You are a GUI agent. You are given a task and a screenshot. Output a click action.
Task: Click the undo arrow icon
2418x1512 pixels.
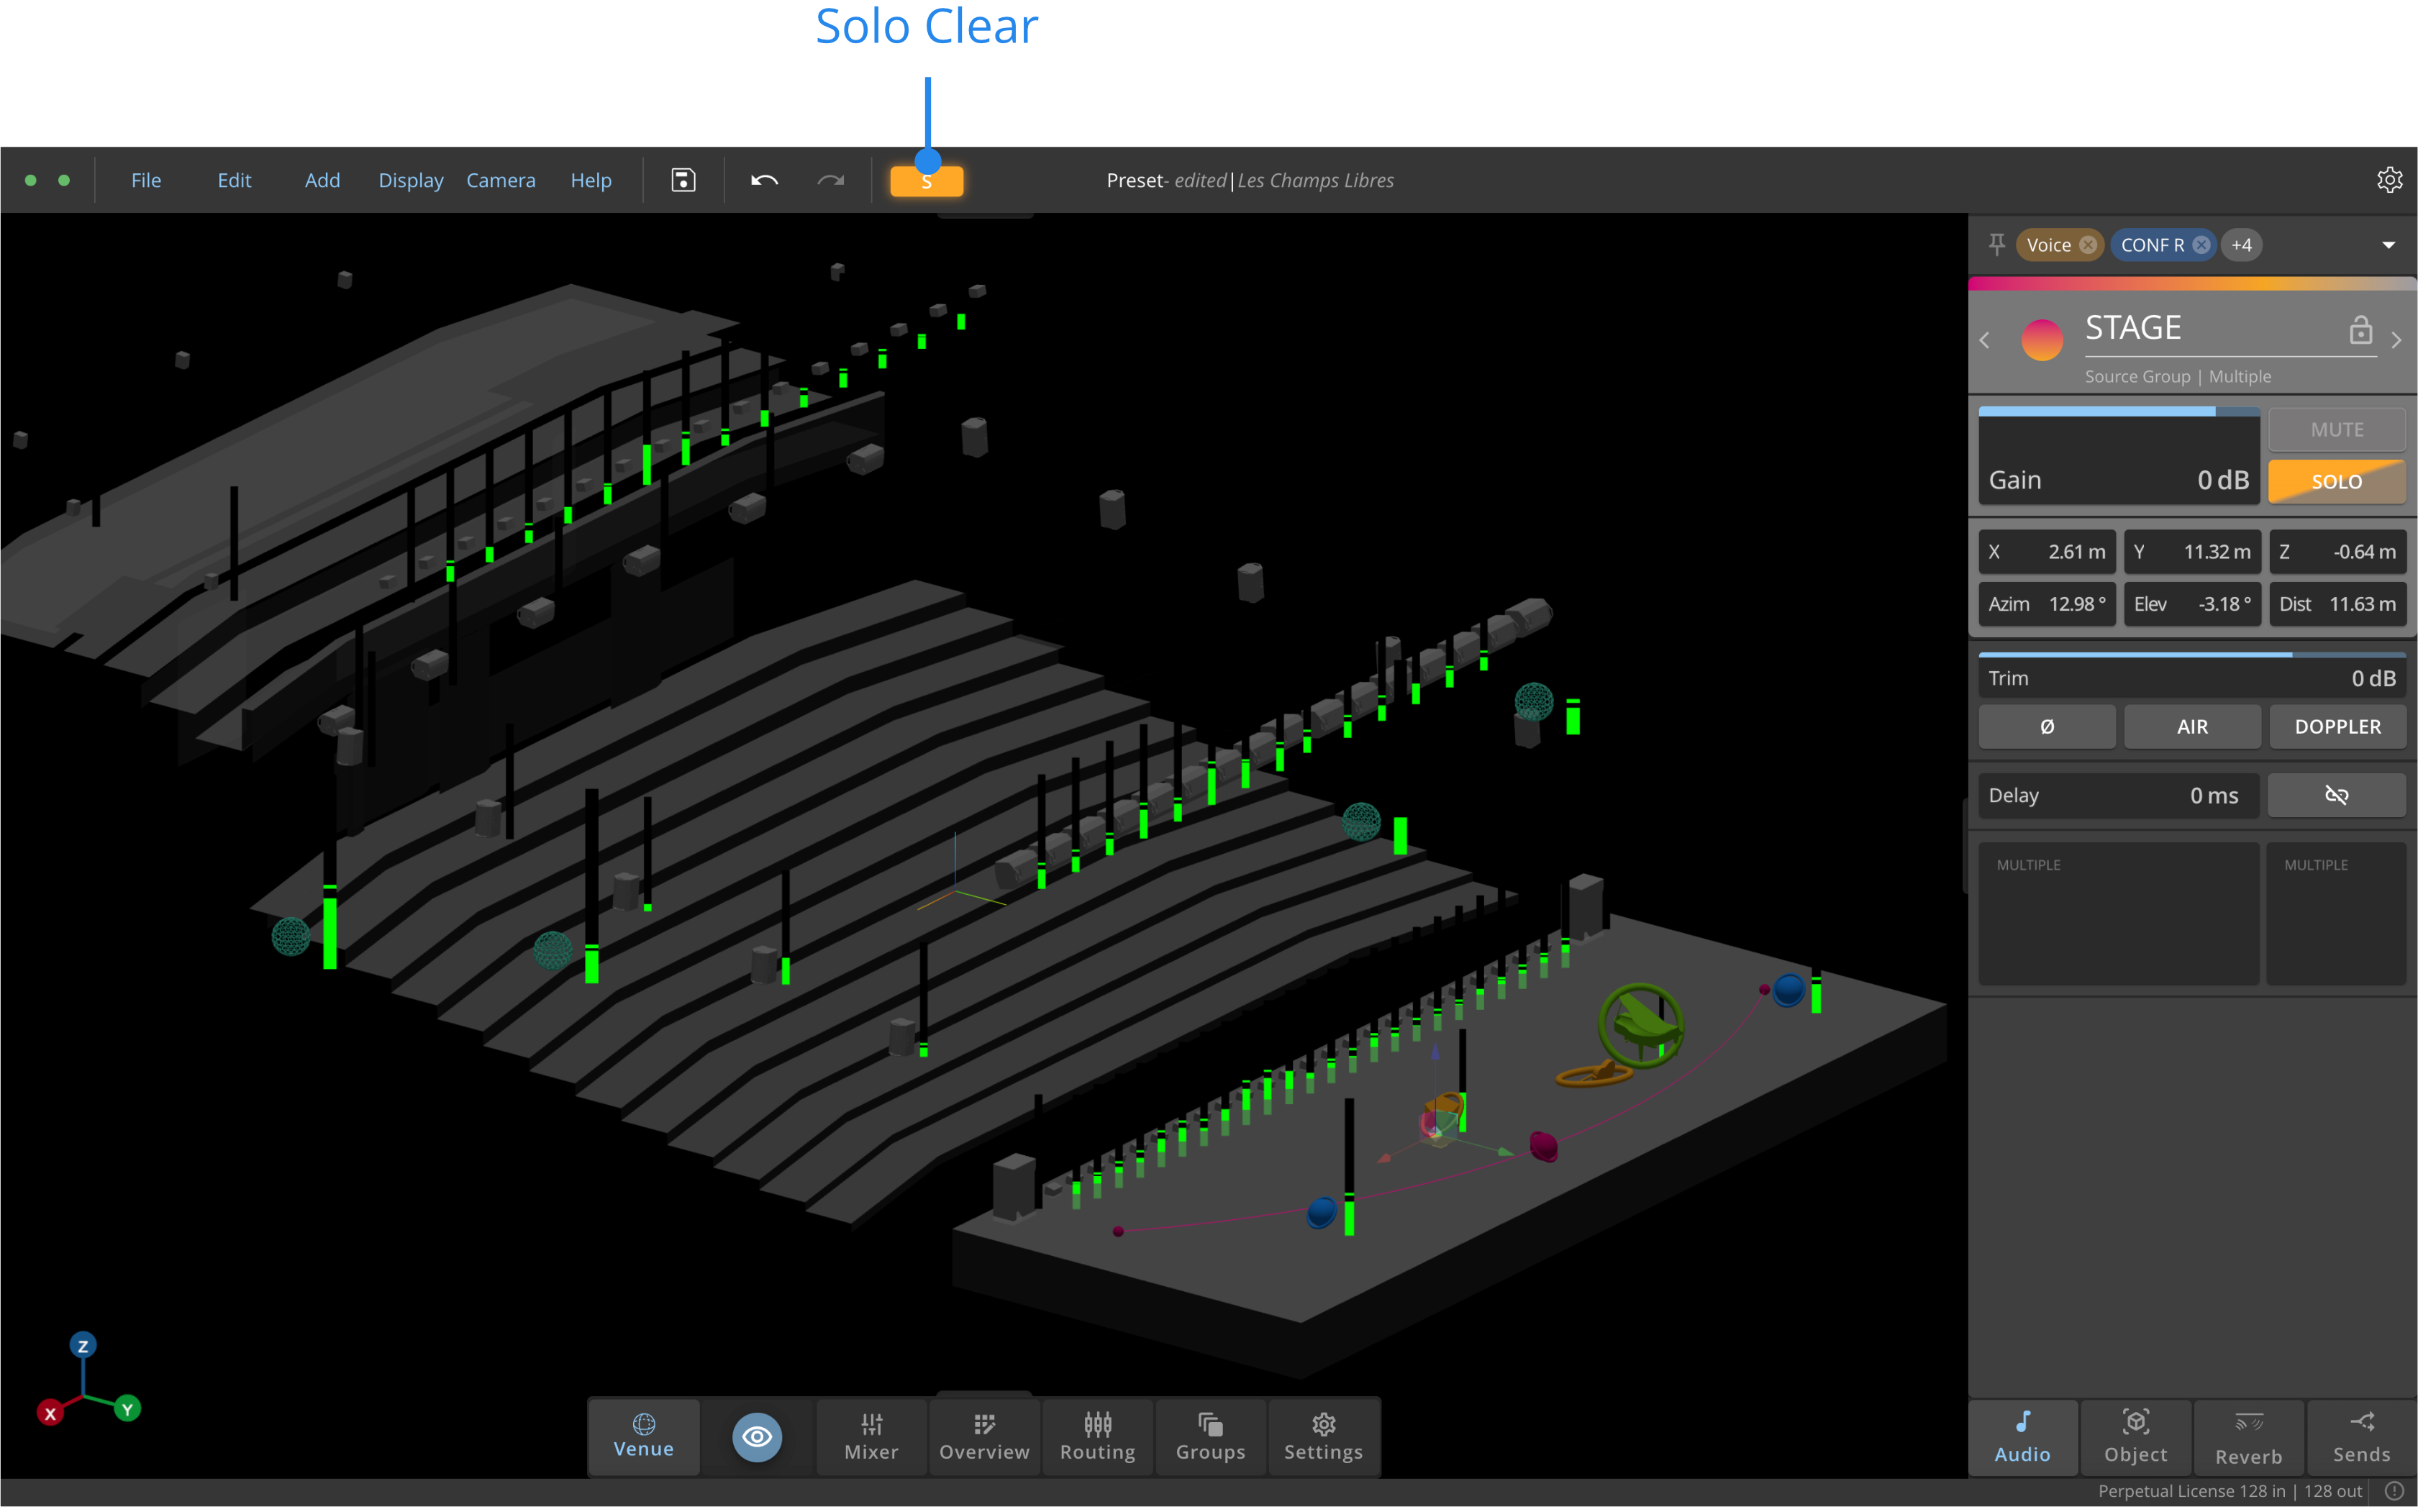[764, 180]
